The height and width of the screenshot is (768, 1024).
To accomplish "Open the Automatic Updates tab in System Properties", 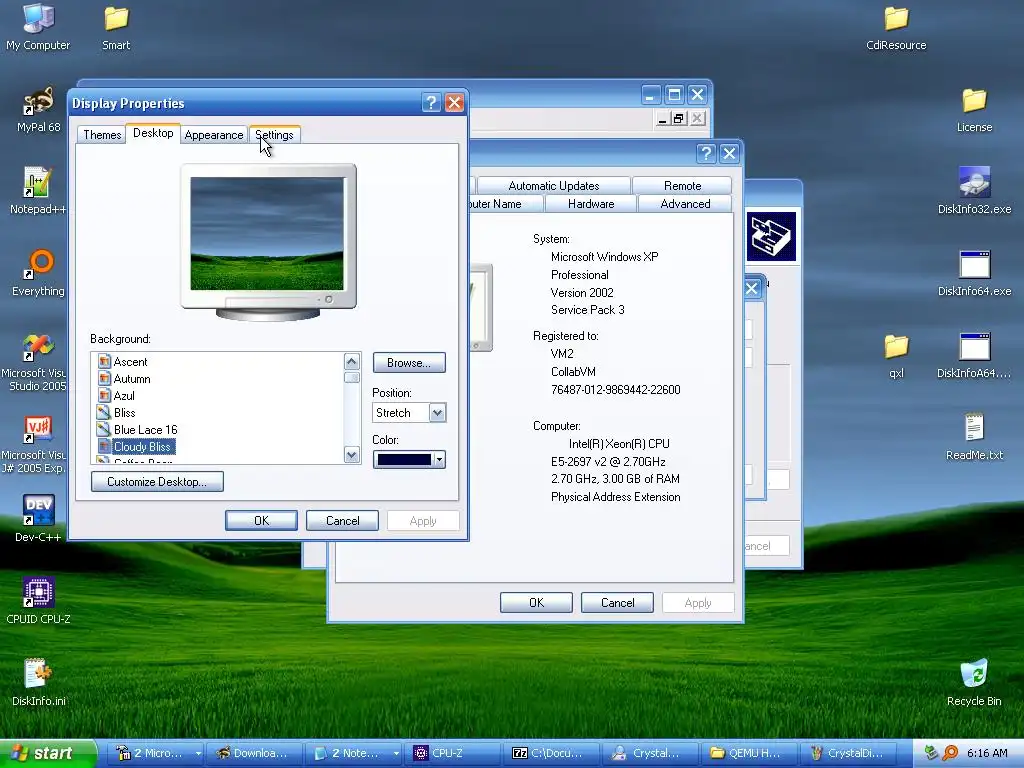I will pyautogui.click(x=554, y=185).
